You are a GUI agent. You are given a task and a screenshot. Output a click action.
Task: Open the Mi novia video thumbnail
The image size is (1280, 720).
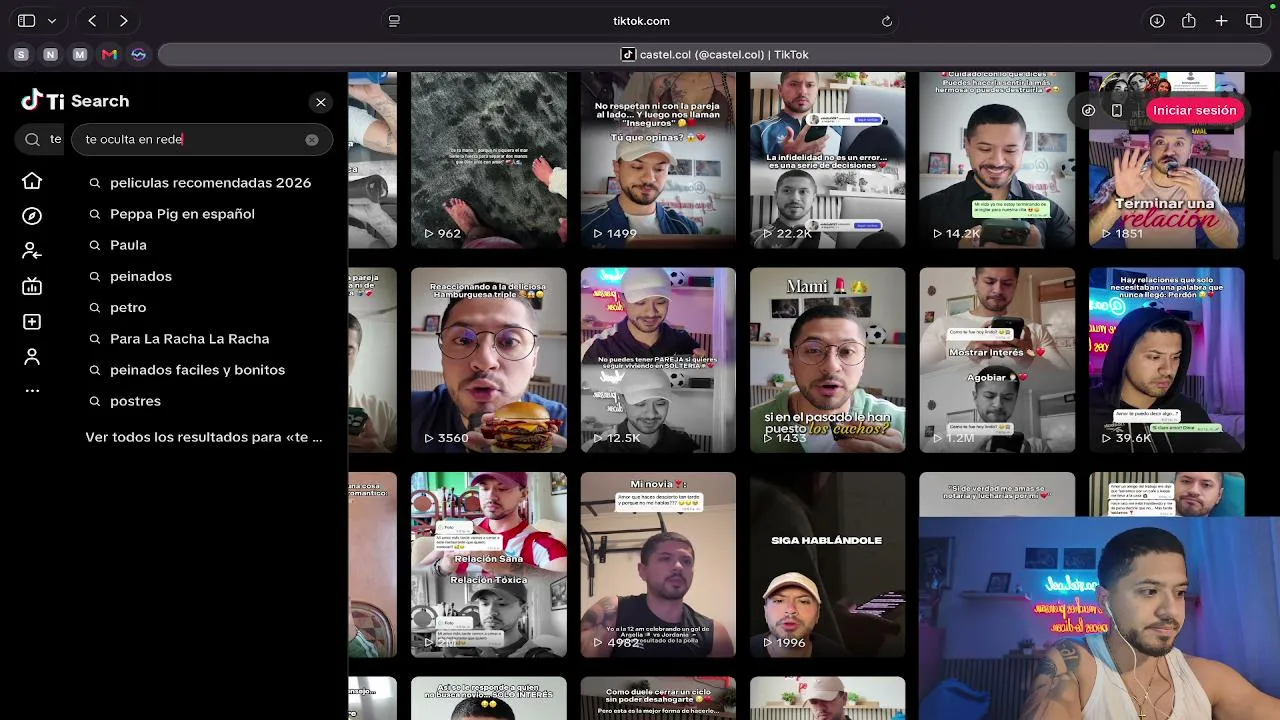658,565
